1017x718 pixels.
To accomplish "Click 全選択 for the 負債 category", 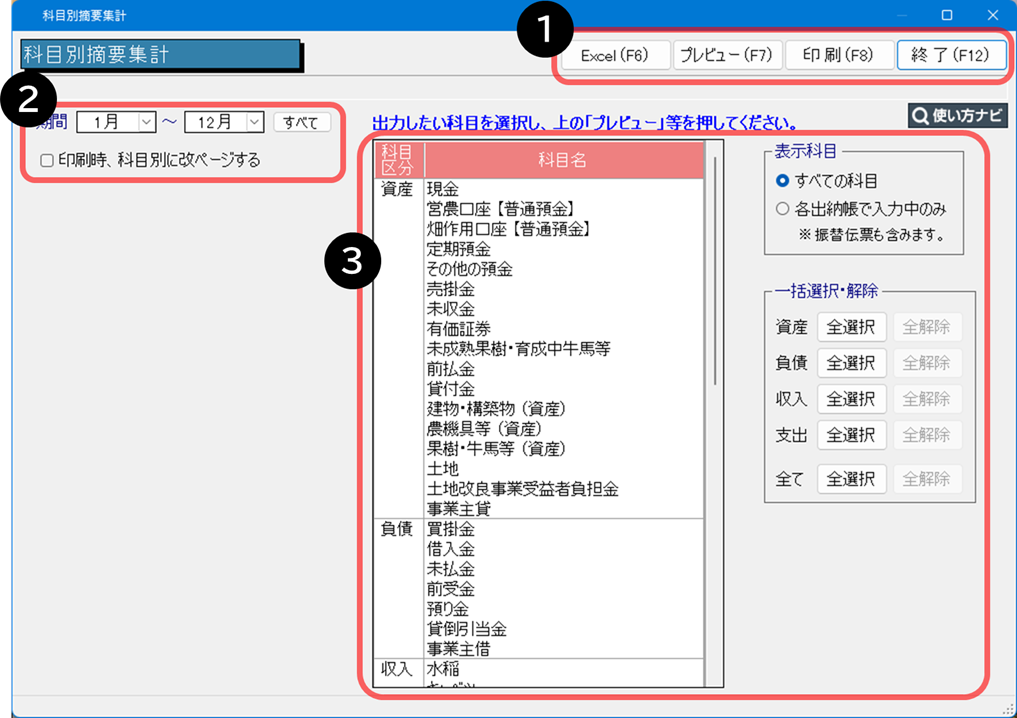I will (851, 363).
